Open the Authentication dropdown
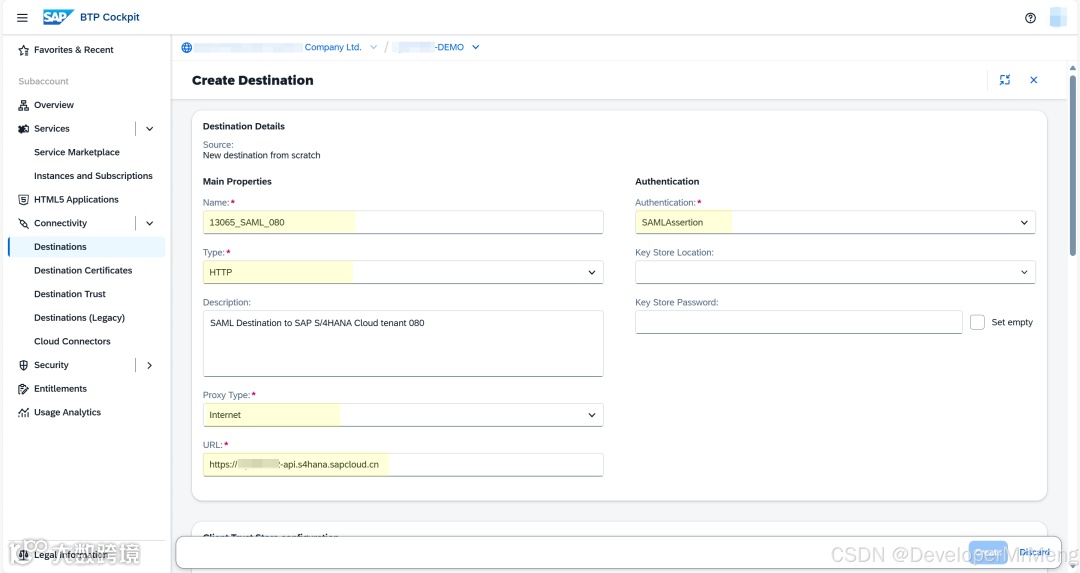 [x=1024, y=223]
